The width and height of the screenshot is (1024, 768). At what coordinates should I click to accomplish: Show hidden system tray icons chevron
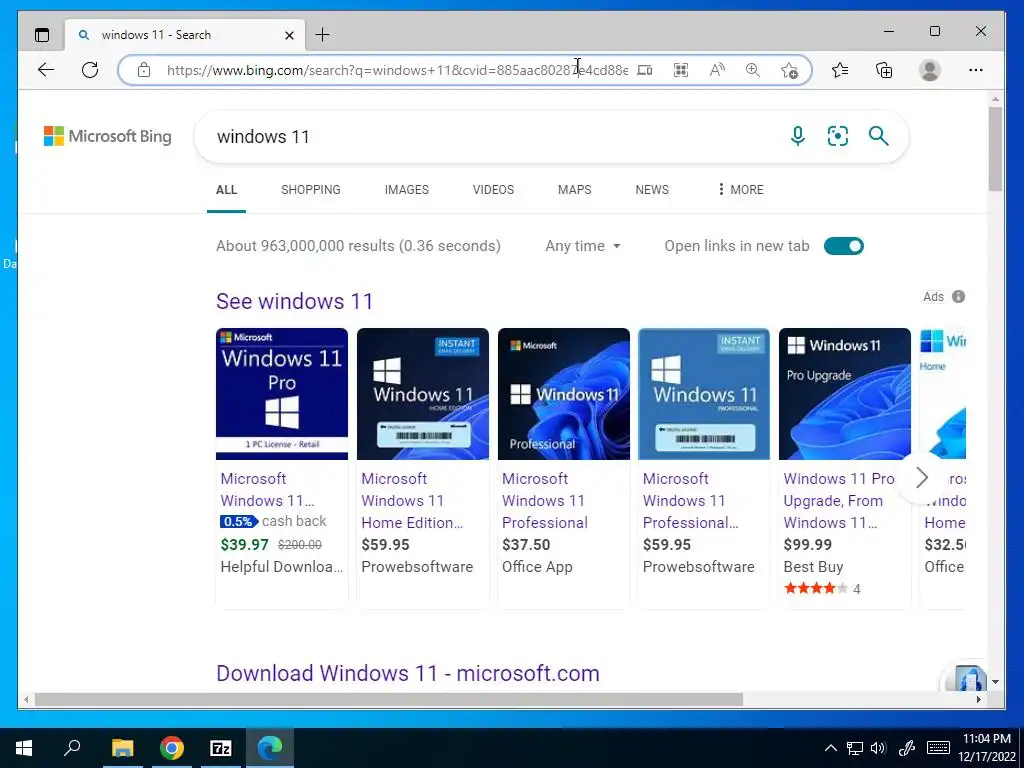830,748
